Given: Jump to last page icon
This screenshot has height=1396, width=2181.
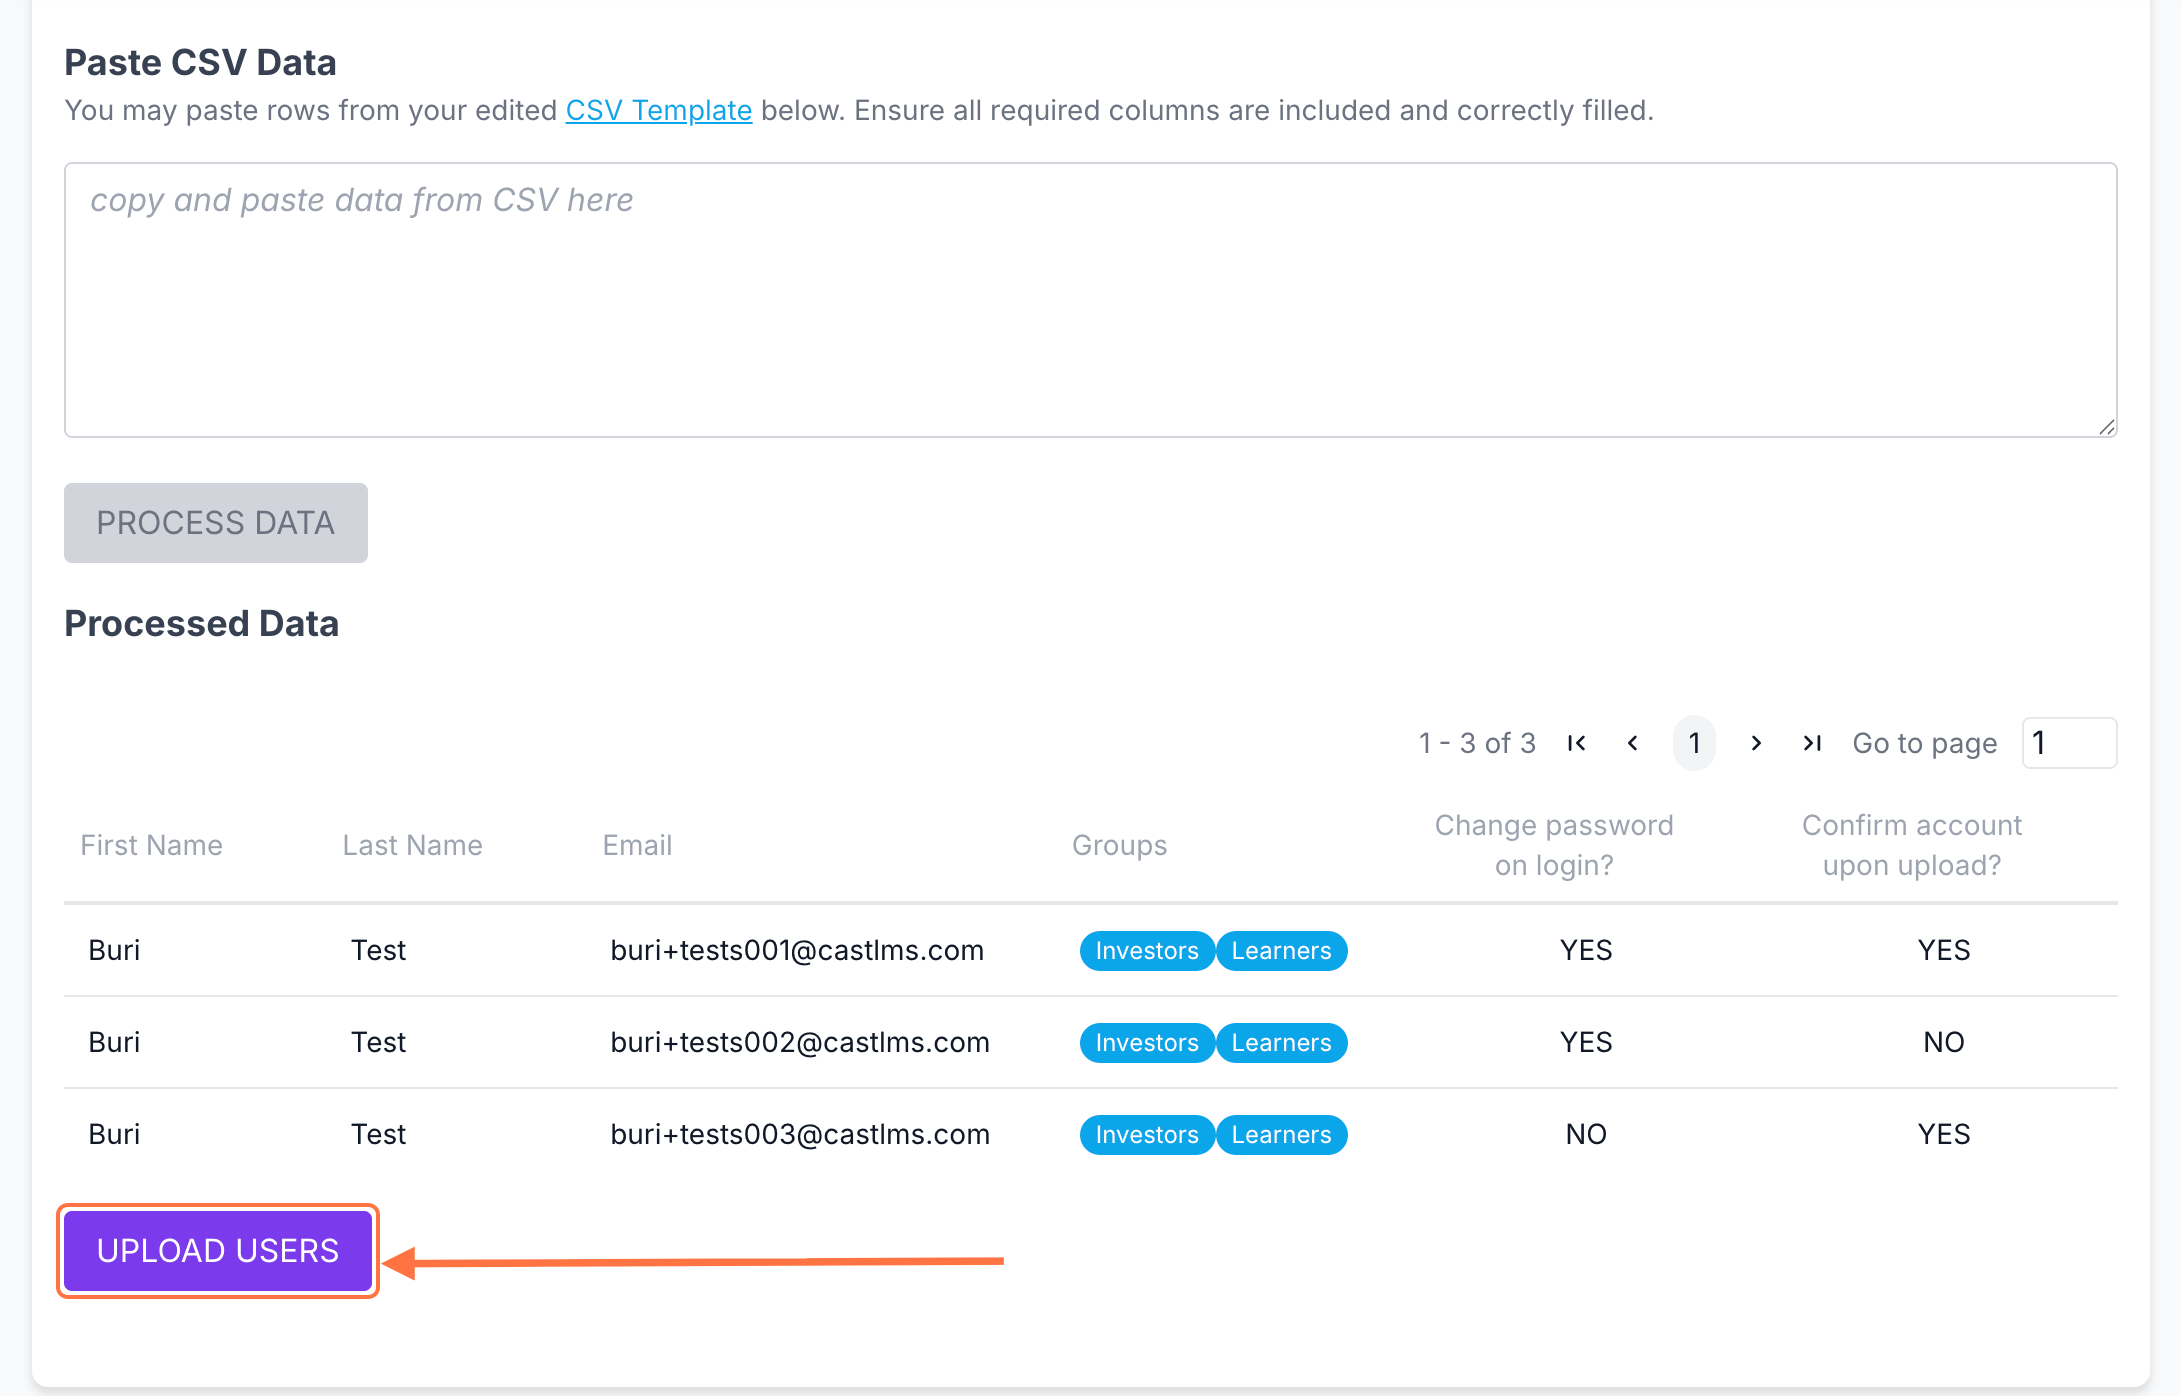Looking at the screenshot, I should (1812, 743).
